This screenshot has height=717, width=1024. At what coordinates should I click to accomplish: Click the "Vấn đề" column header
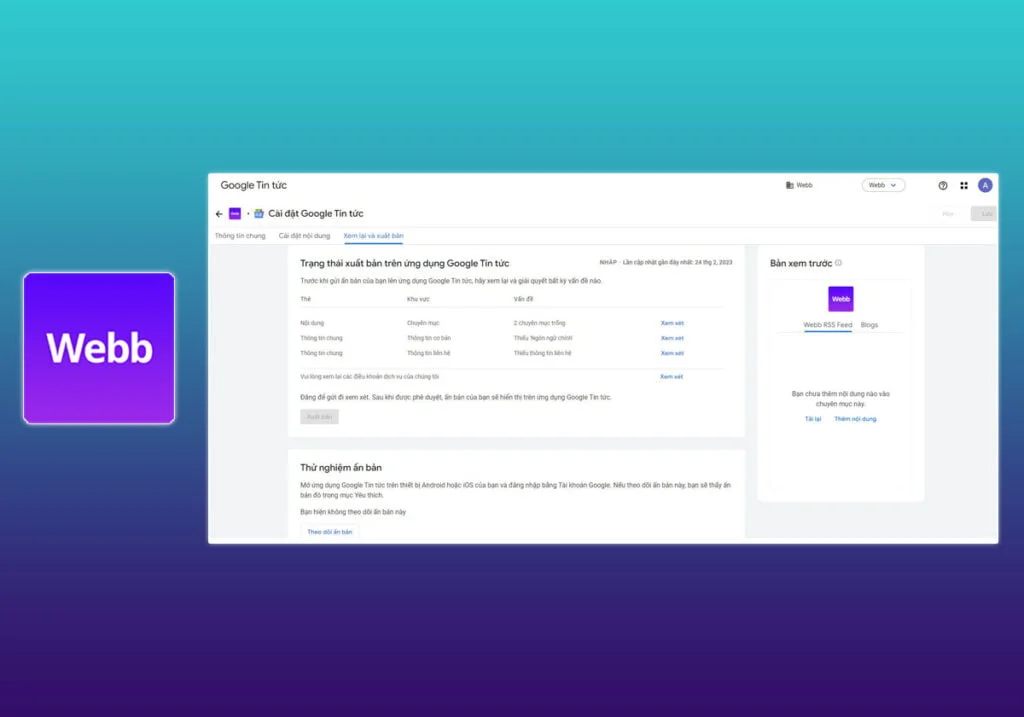coord(523,299)
